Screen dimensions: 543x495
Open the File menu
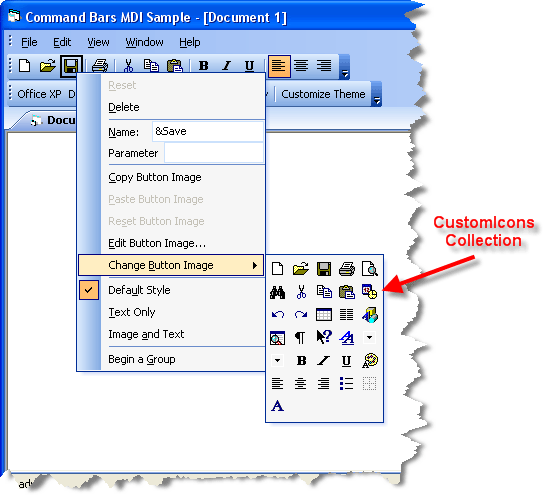coord(29,42)
